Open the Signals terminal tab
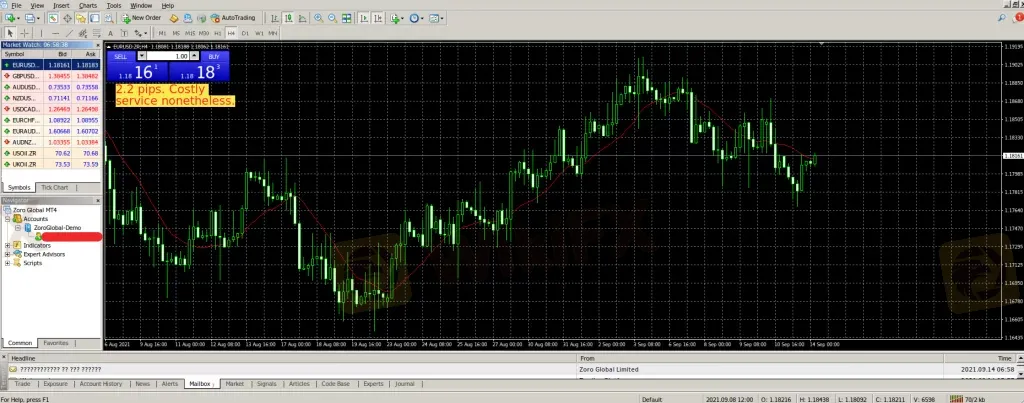Screen dimensions: 1024x403 (x=266, y=384)
